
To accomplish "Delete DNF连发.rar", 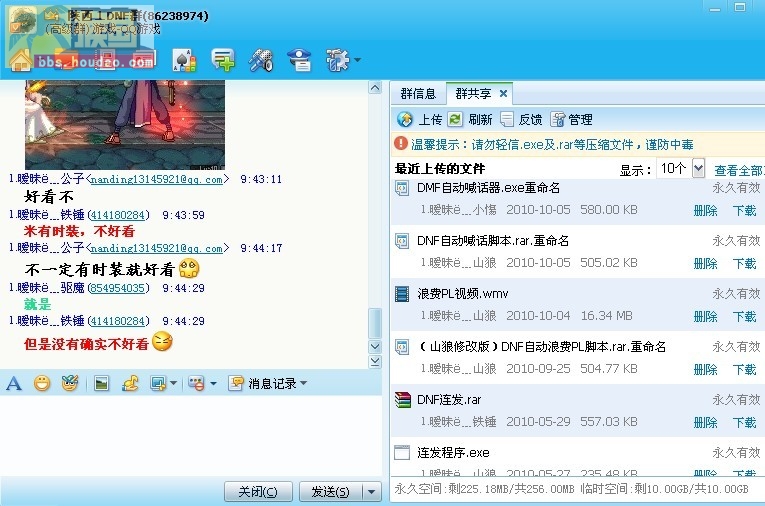I will coord(705,422).
